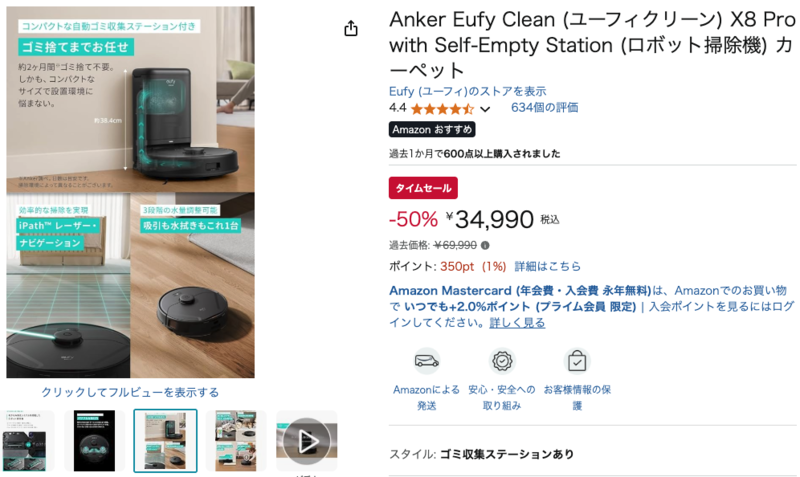
Task: Click クリックしてフルビューを表示する full view link
Action: [130, 392]
